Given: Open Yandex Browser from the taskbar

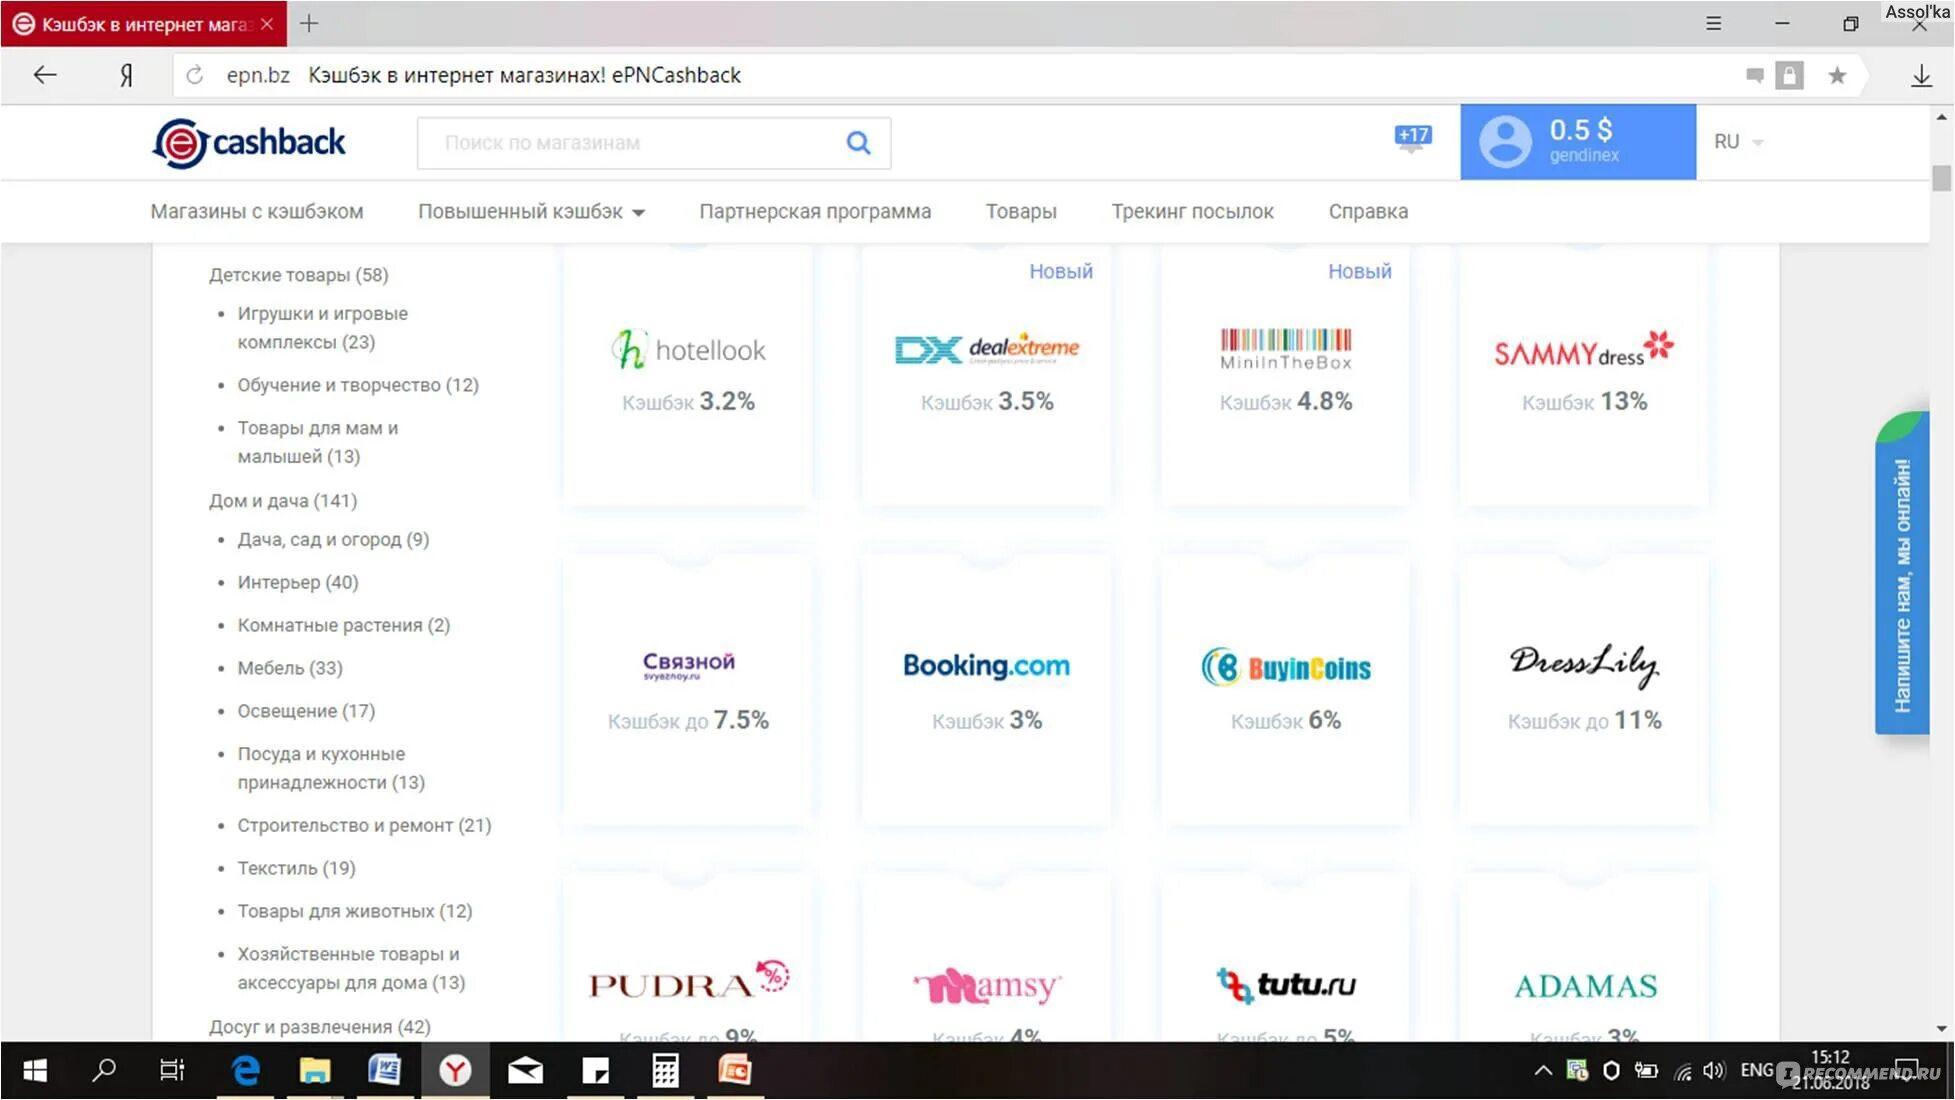Looking at the screenshot, I should click(x=455, y=1071).
